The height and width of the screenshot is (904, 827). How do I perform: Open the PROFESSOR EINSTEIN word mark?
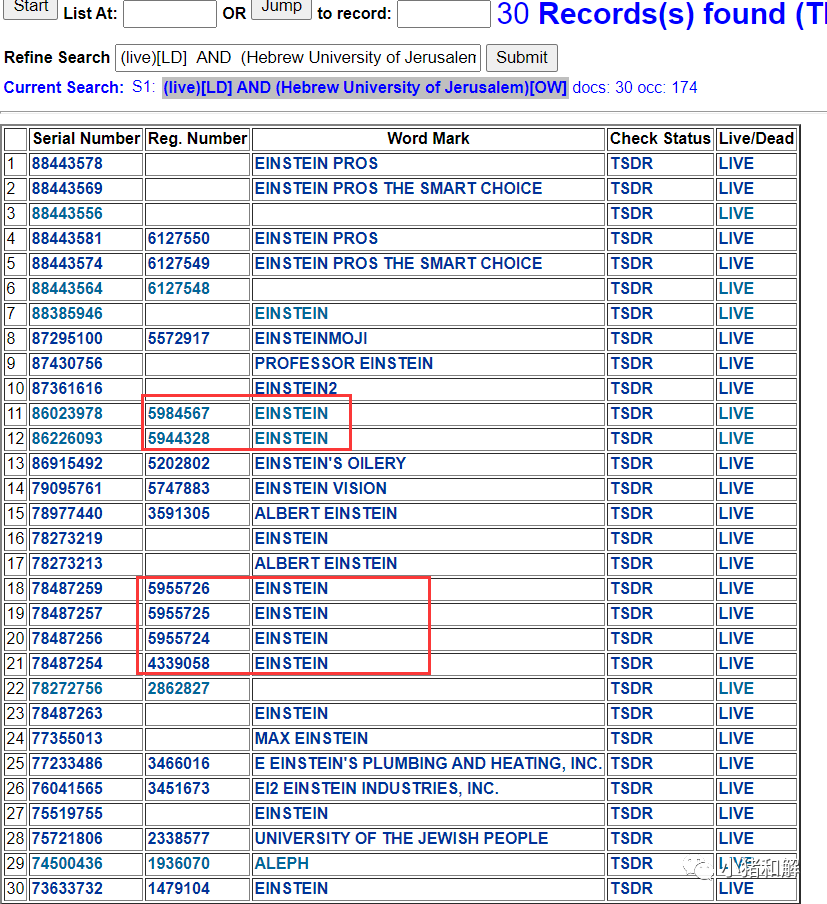click(x=344, y=363)
